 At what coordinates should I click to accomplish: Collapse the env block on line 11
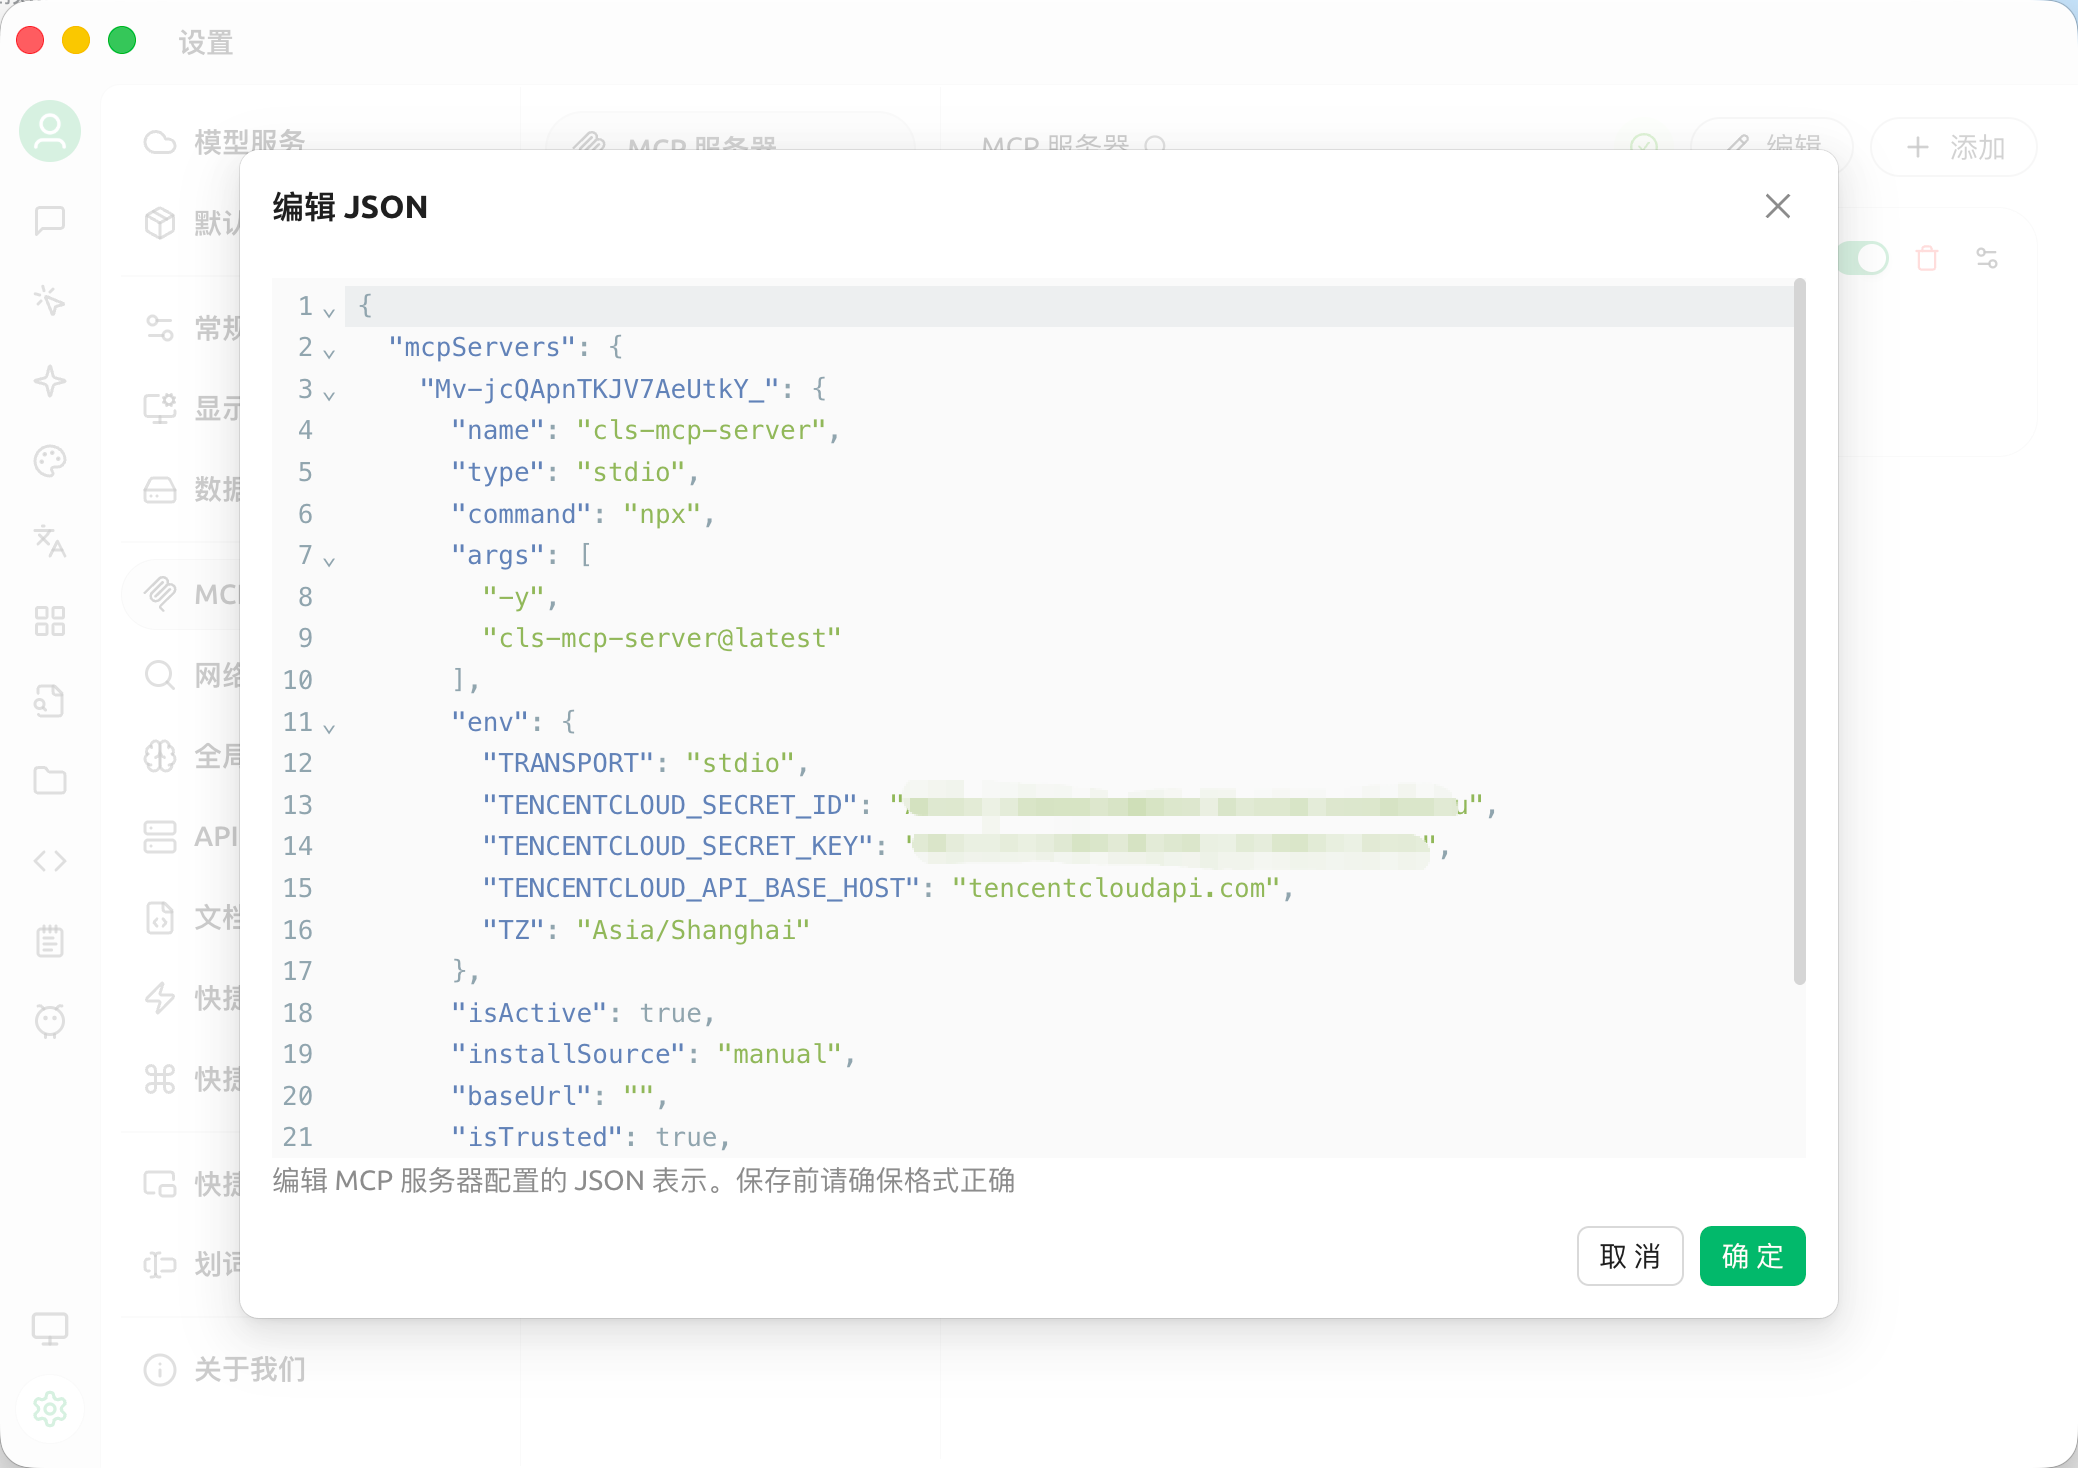[x=329, y=728]
